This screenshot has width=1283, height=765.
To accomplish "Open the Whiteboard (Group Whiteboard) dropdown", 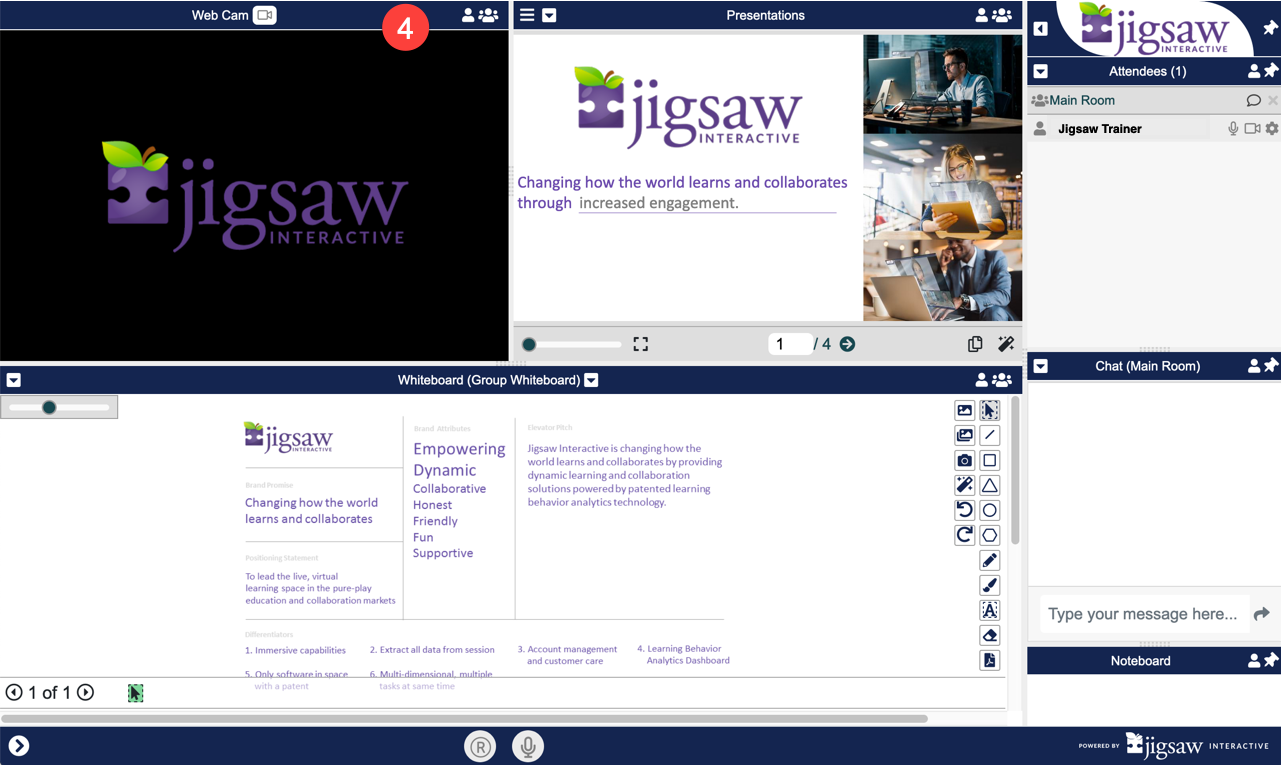I will click(x=591, y=380).
